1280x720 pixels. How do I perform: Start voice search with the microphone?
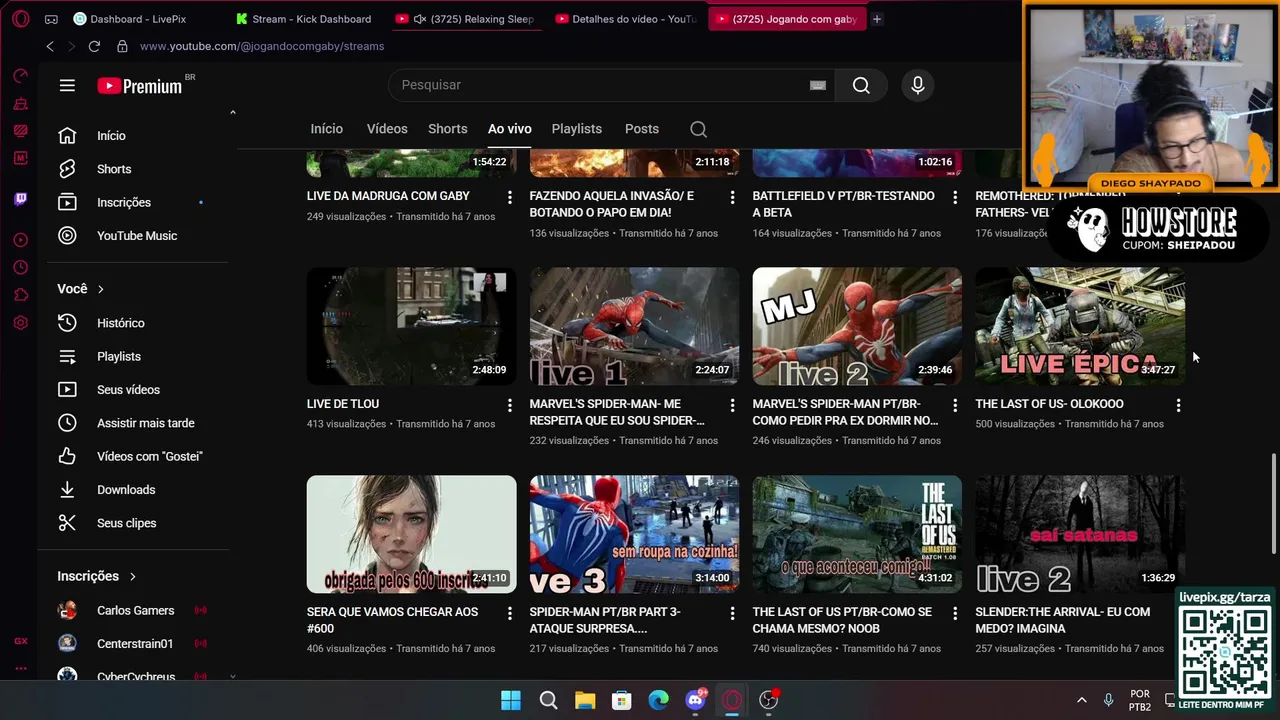coord(918,85)
